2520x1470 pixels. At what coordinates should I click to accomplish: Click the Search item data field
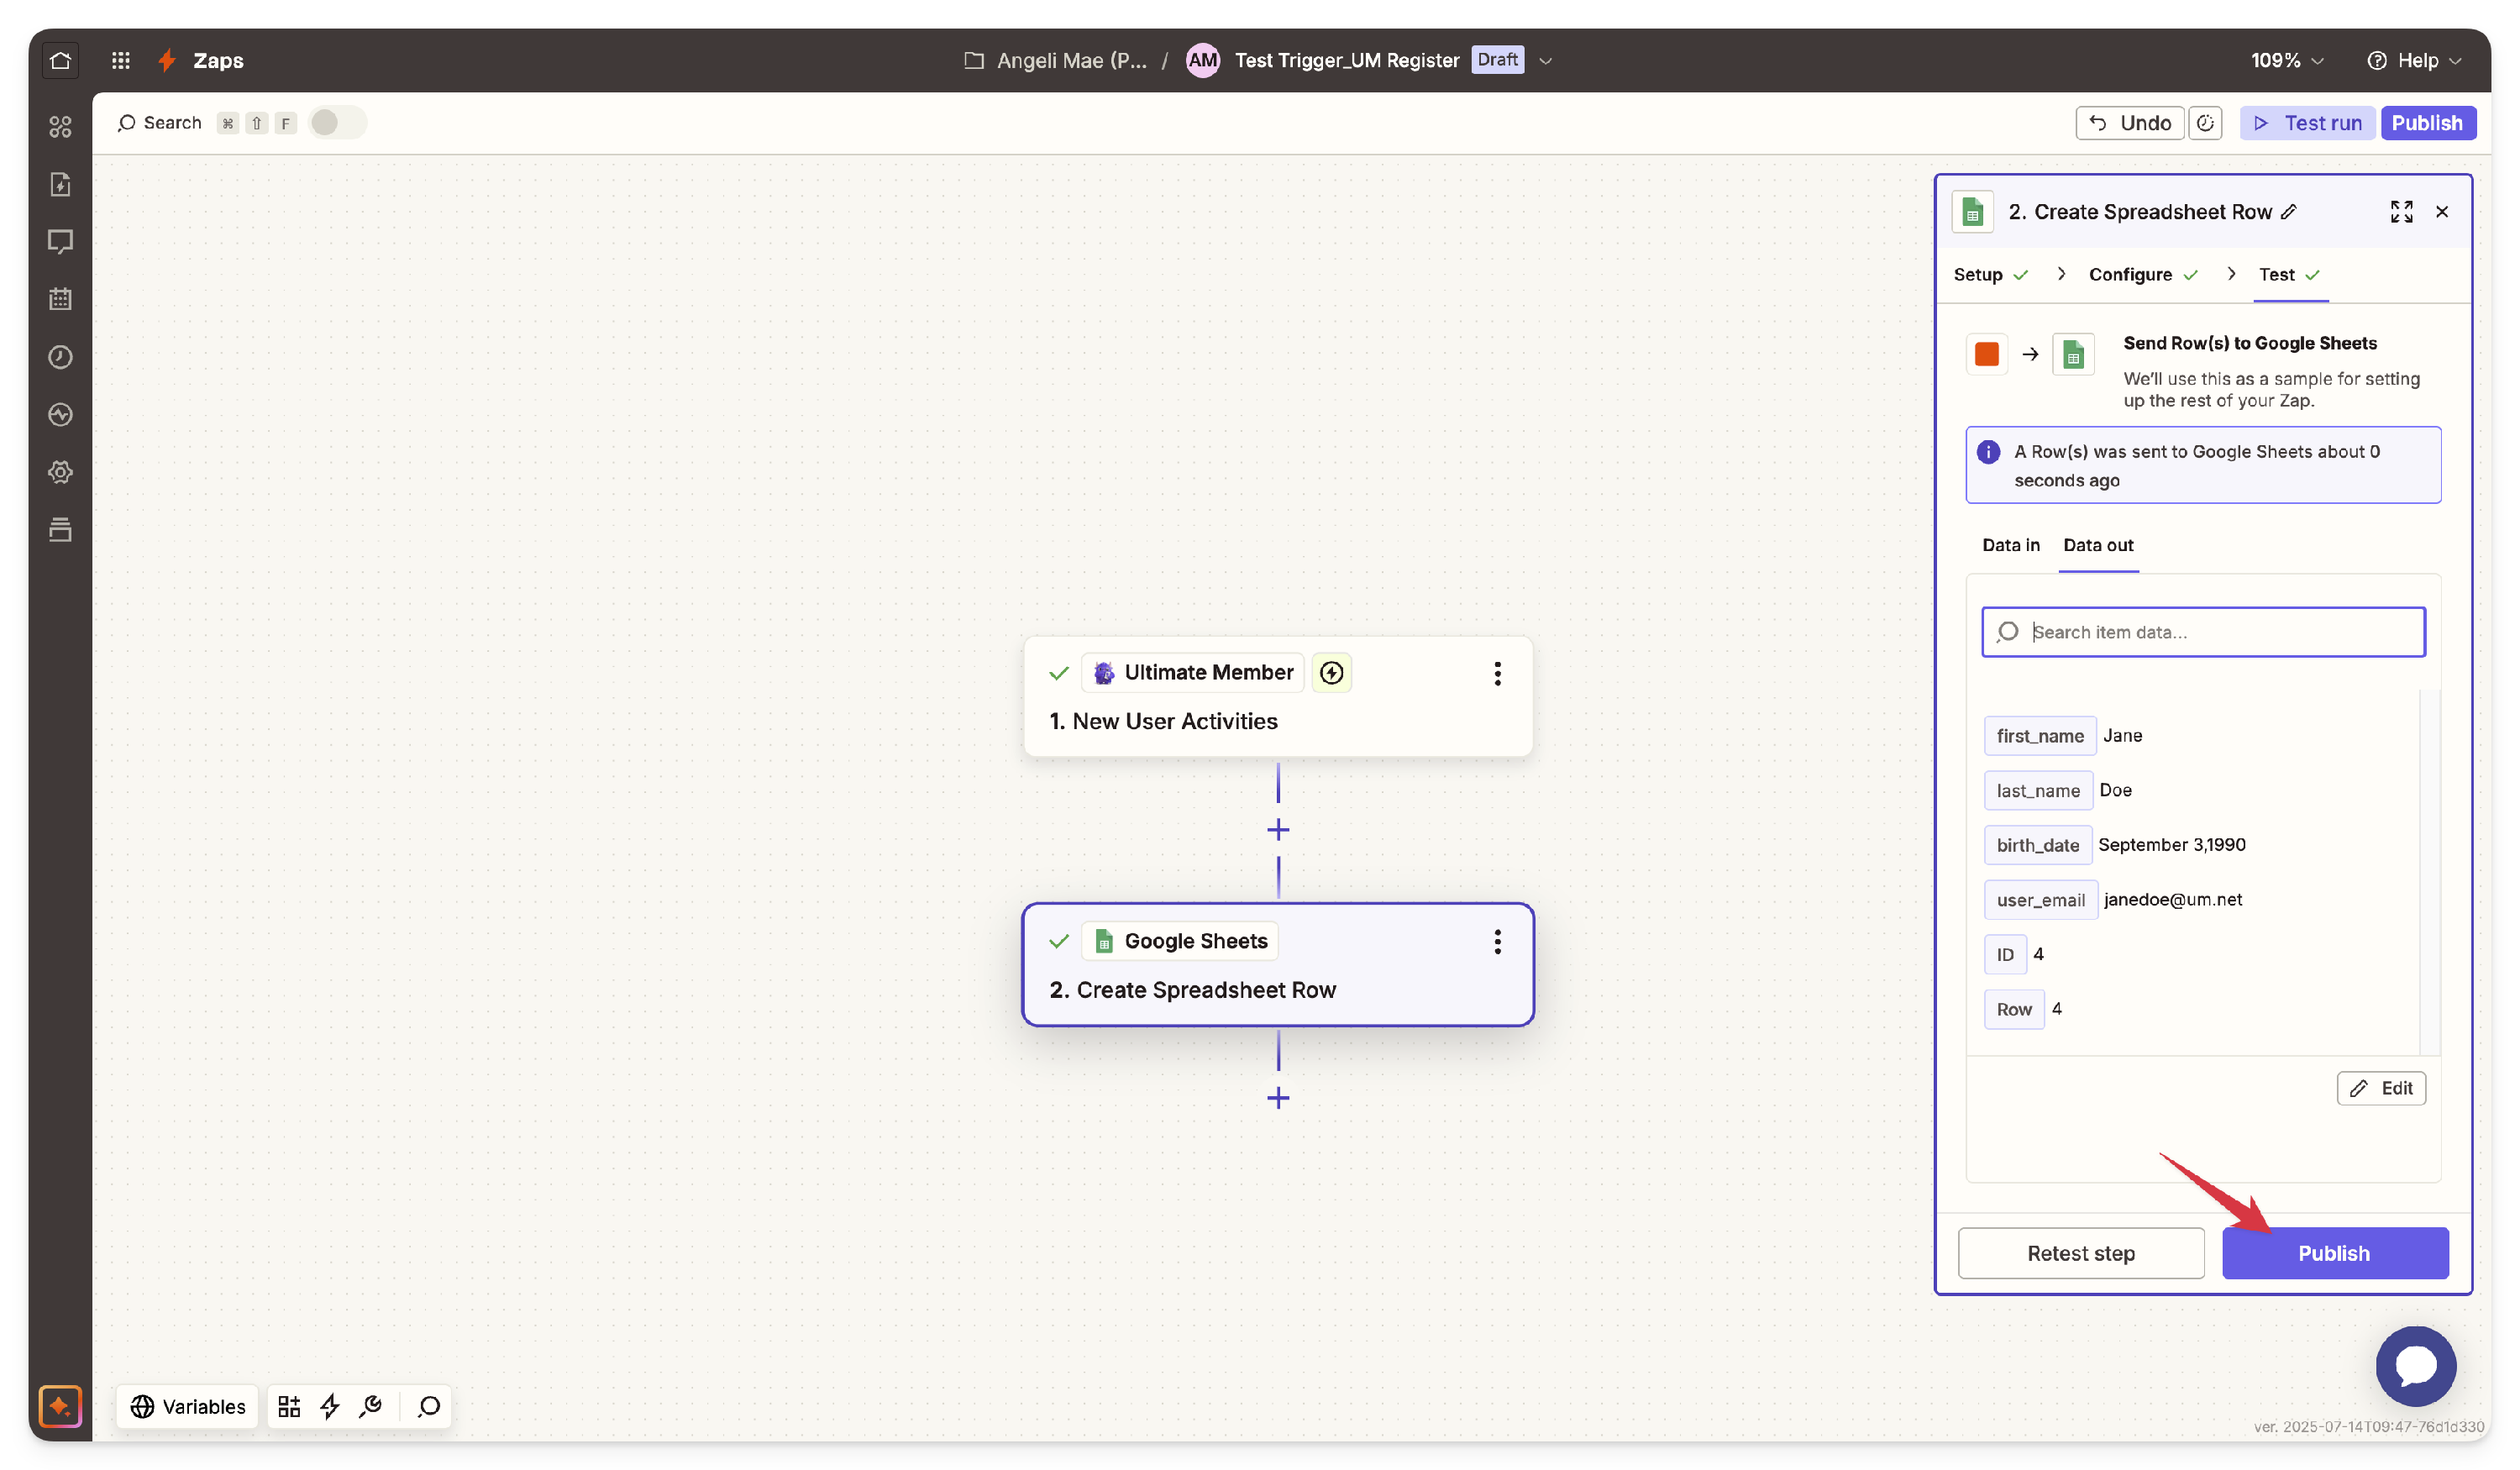pos(2203,632)
